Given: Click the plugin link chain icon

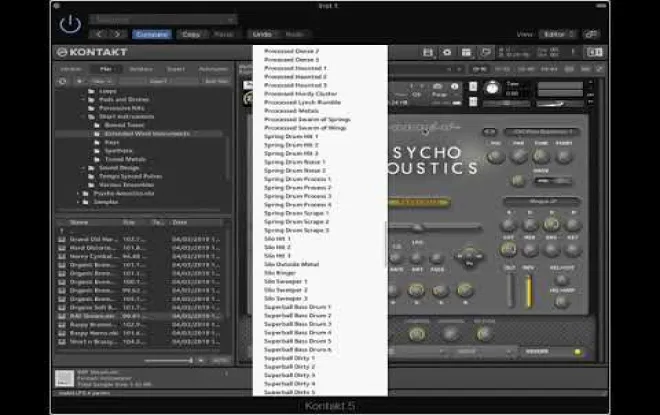Looking at the screenshot, I should tap(591, 34).
